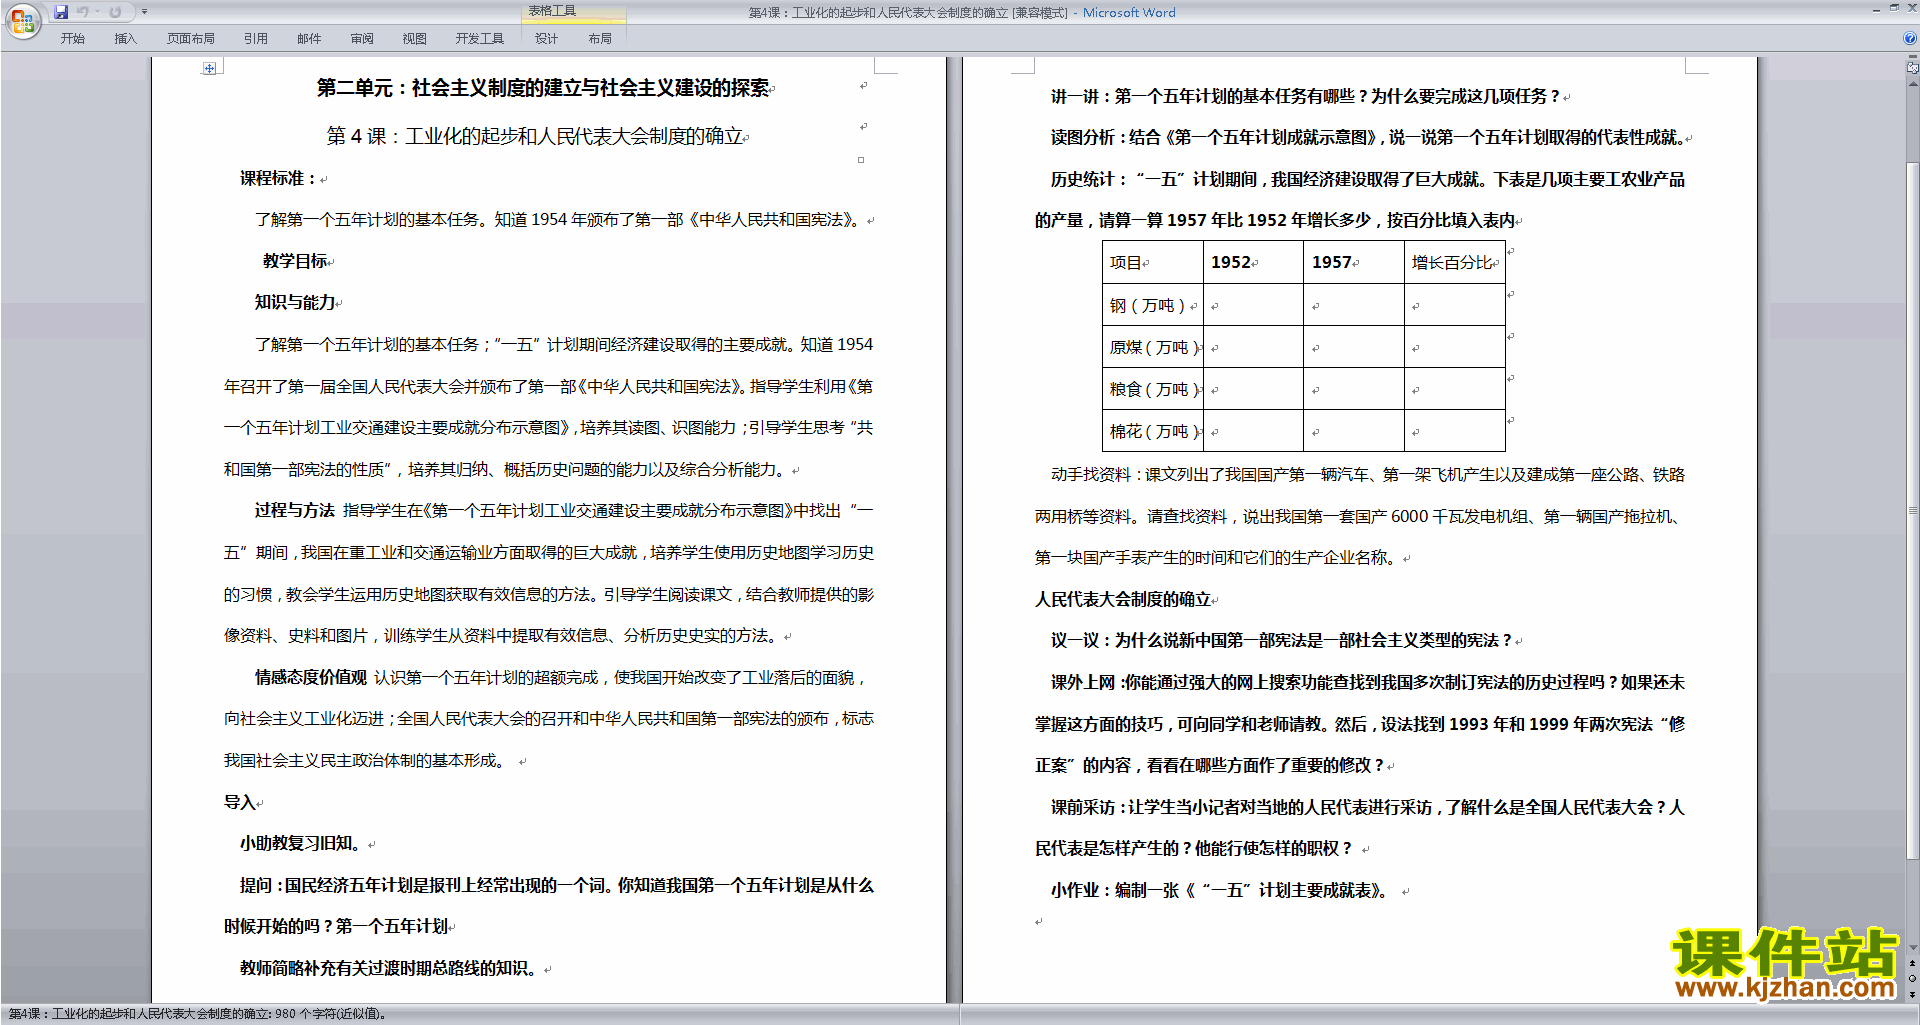Click the 知识与能力 heading
The width and height of the screenshot is (1920, 1025).
pyautogui.click(x=295, y=302)
